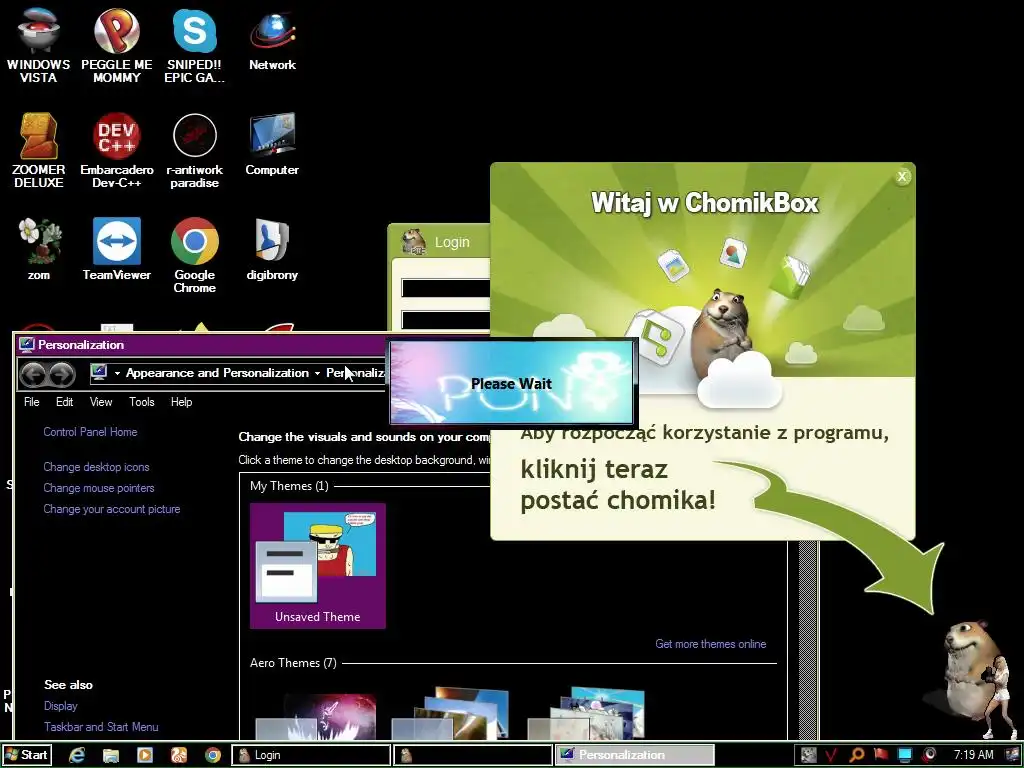Click the Start button
The width and height of the screenshot is (1024, 768).
click(26, 755)
